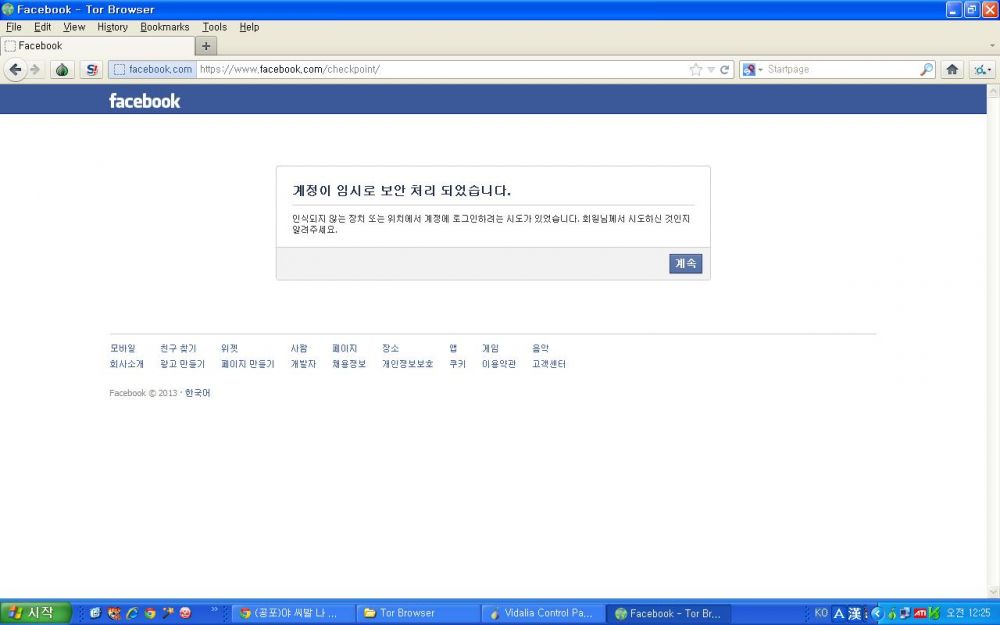
Task: Click the facebook logo in header
Action: 145,101
